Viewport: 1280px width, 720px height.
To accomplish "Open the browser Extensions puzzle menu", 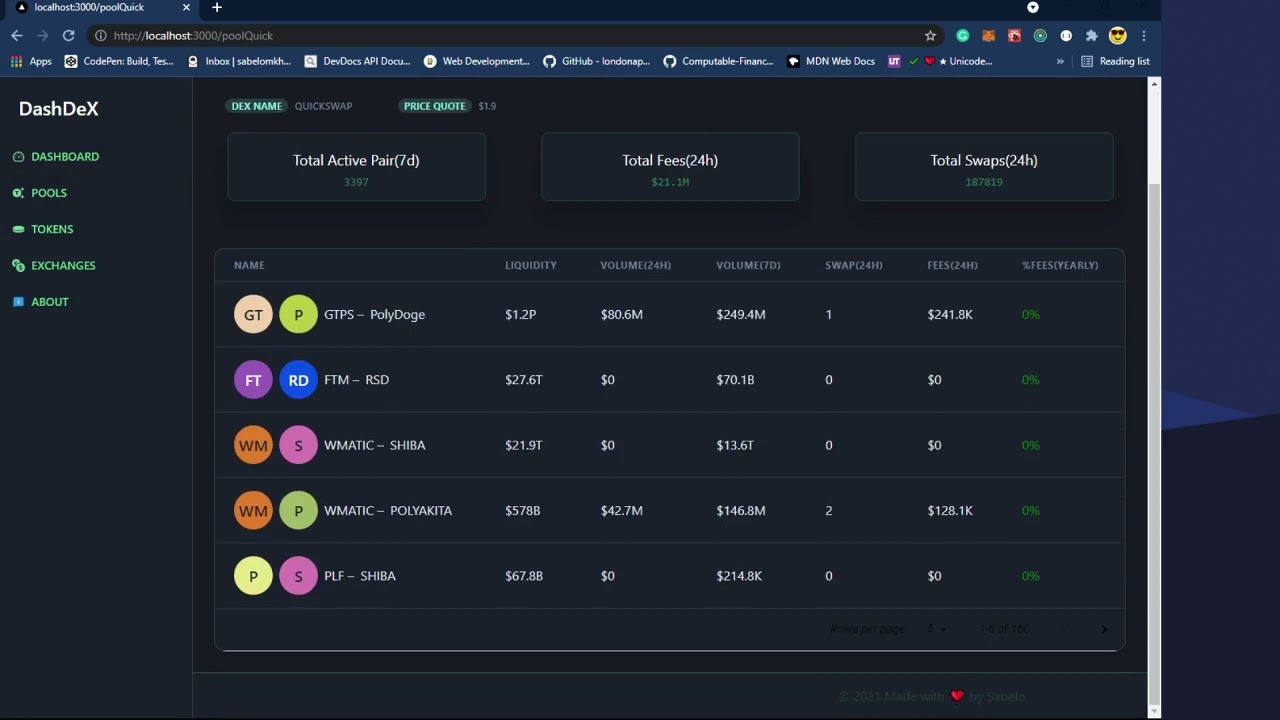I will 1091,36.
